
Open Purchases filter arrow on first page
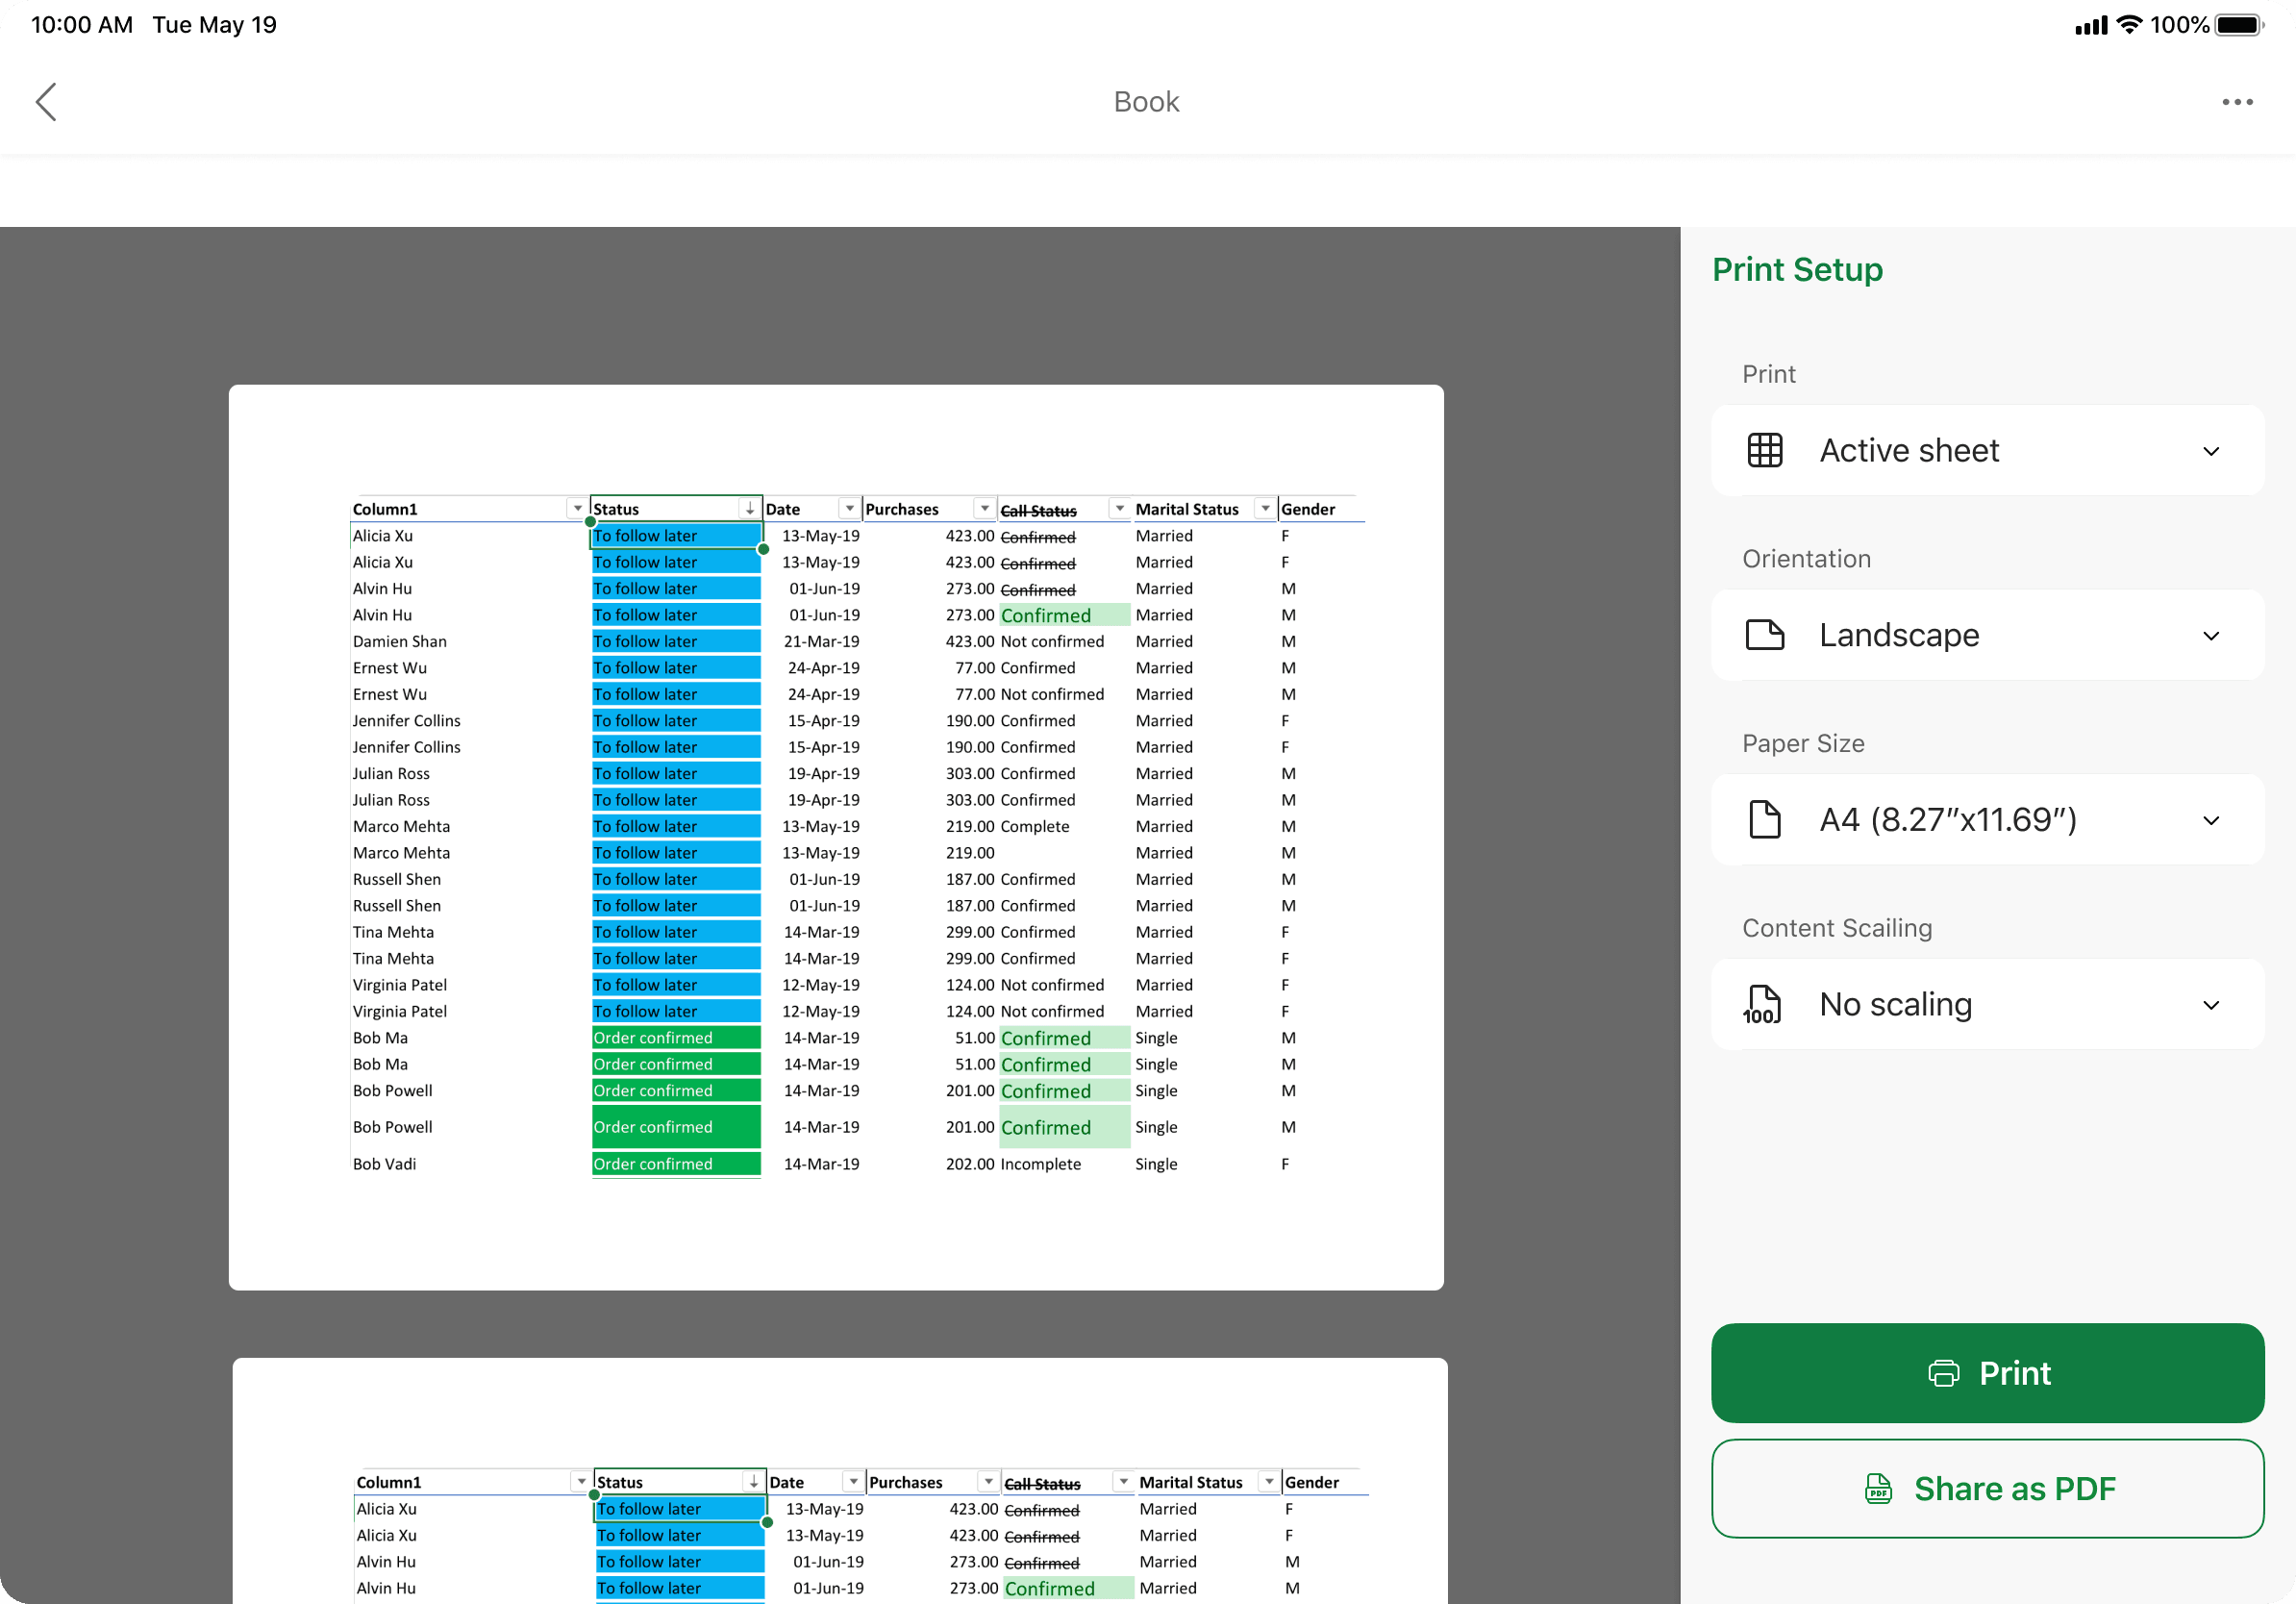pos(985,509)
